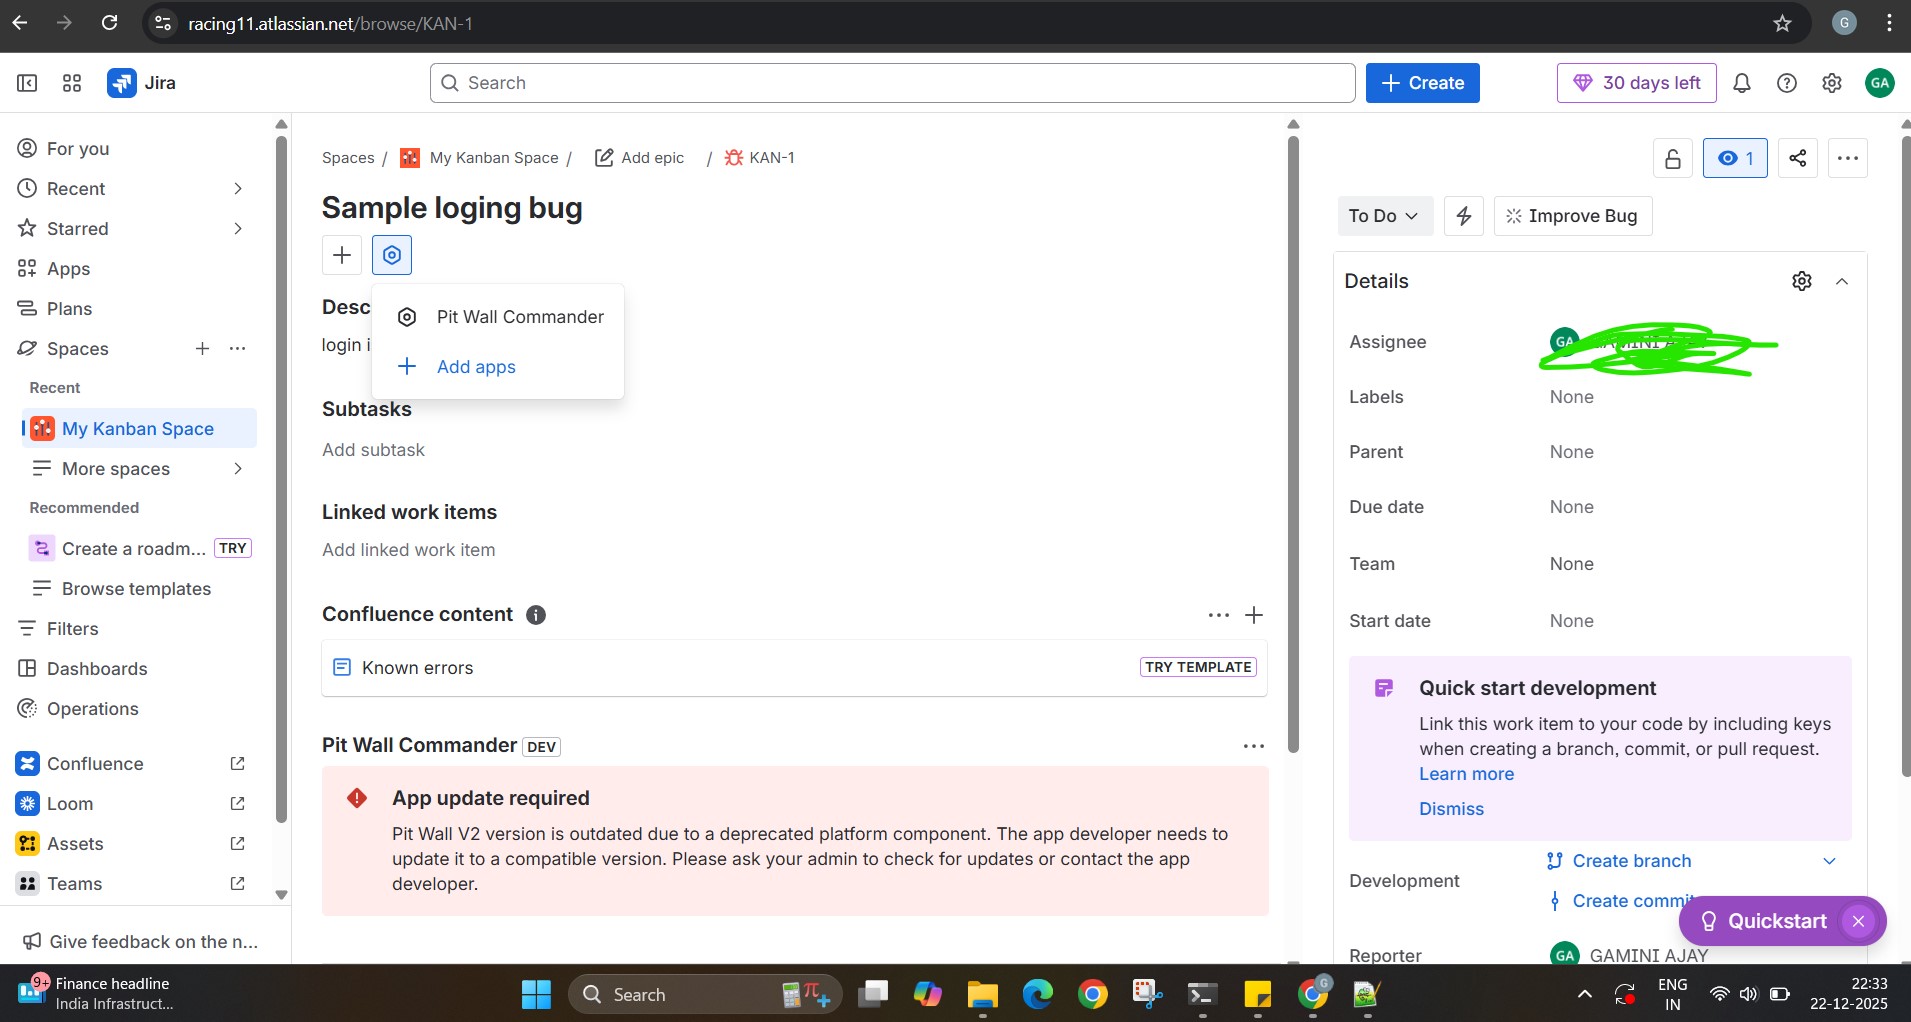Click the add plus button under title
The width and height of the screenshot is (1911, 1022).
tap(342, 255)
